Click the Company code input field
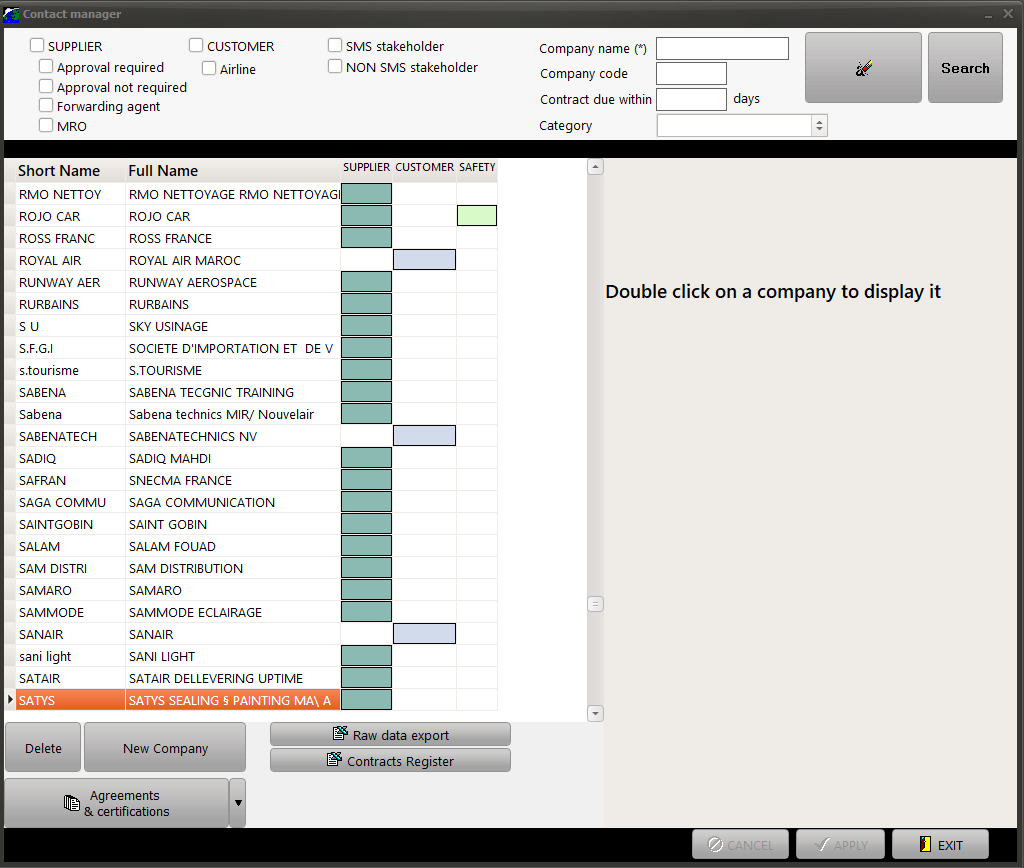This screenshot has width=1024, height=868. tap(691, 73)
